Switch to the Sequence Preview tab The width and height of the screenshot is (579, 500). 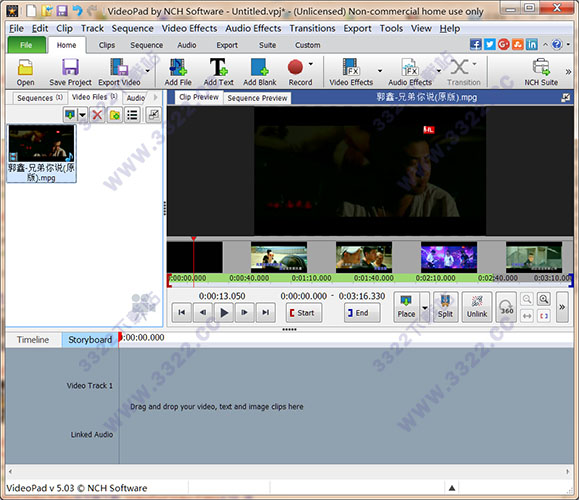(257, 98)
